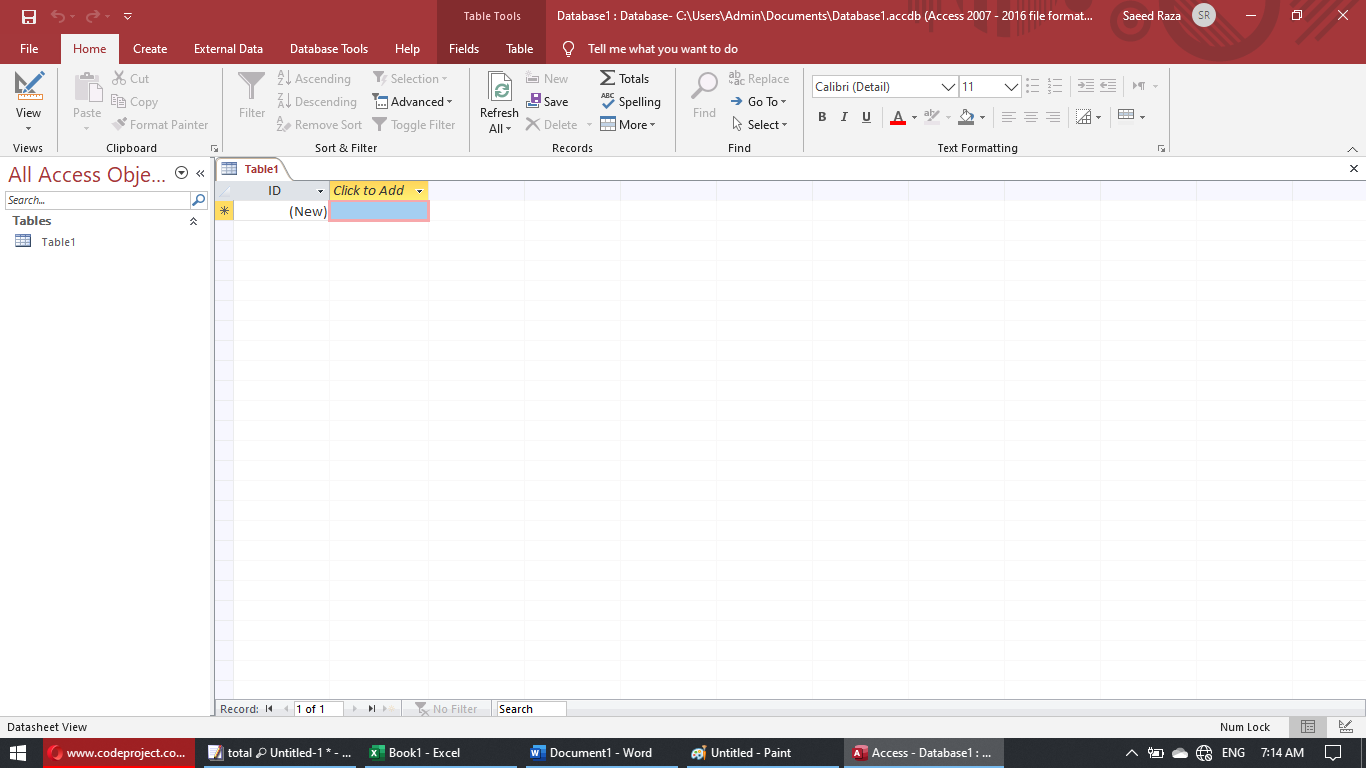Click the Filter funnel button
The image size is (1366, 768).
click(252, 95)
